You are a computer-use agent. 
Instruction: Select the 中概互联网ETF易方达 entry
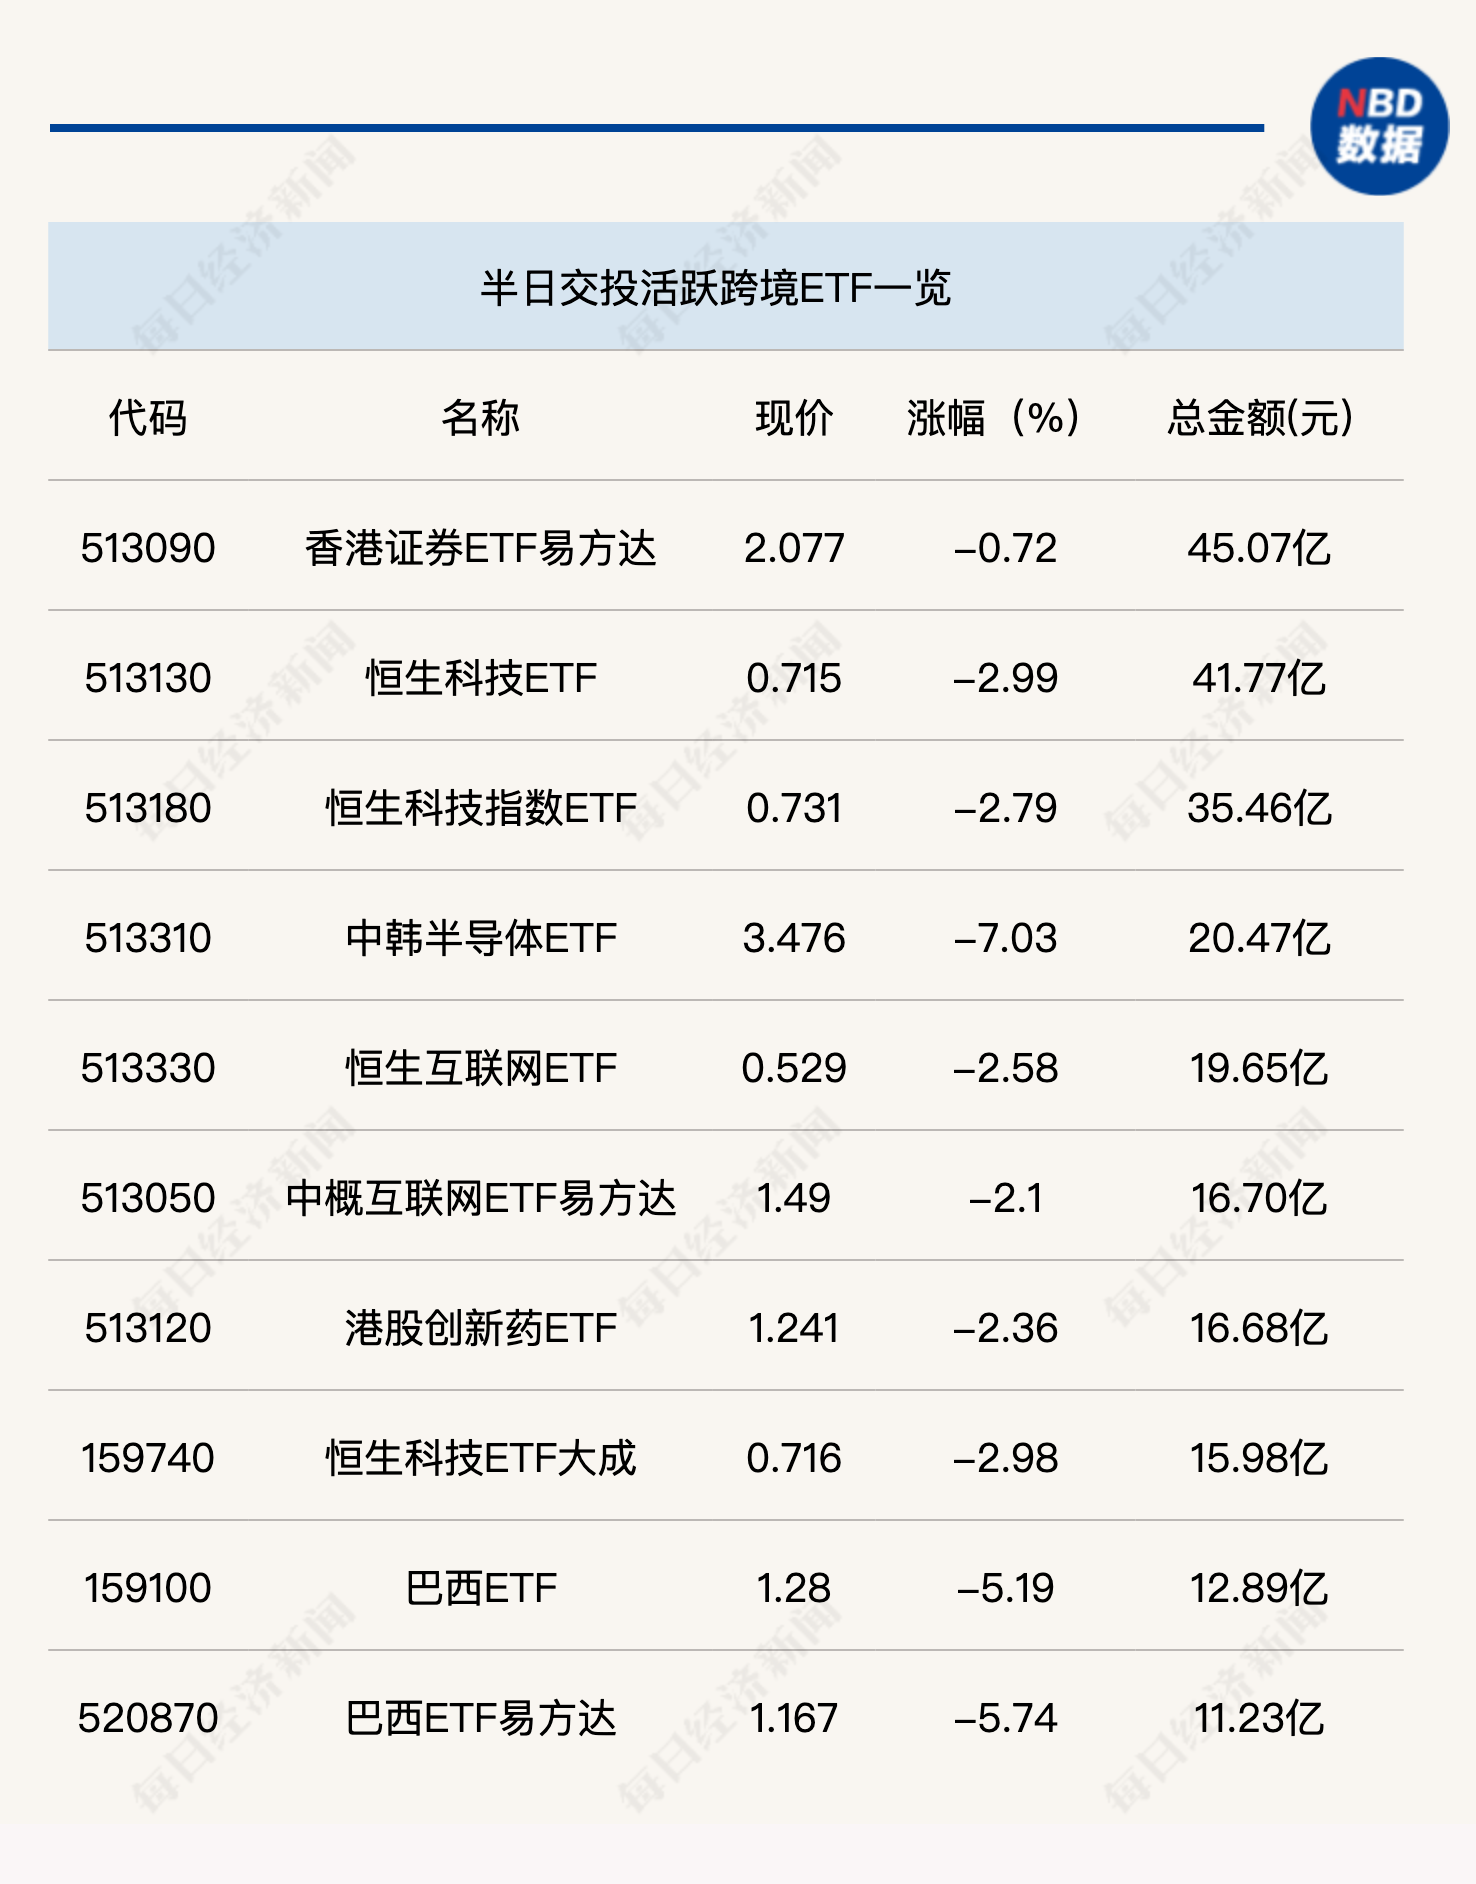[480, 1198]
